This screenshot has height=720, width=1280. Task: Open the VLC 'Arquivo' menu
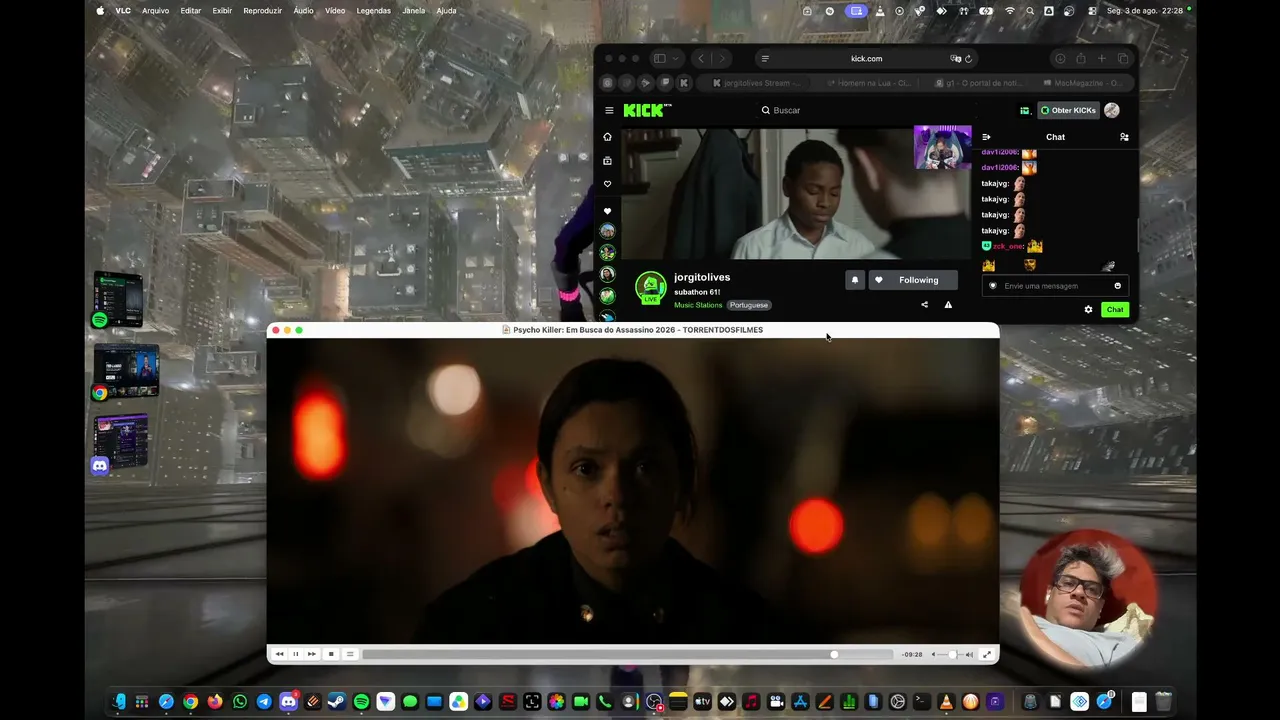[x=155, y=11]
